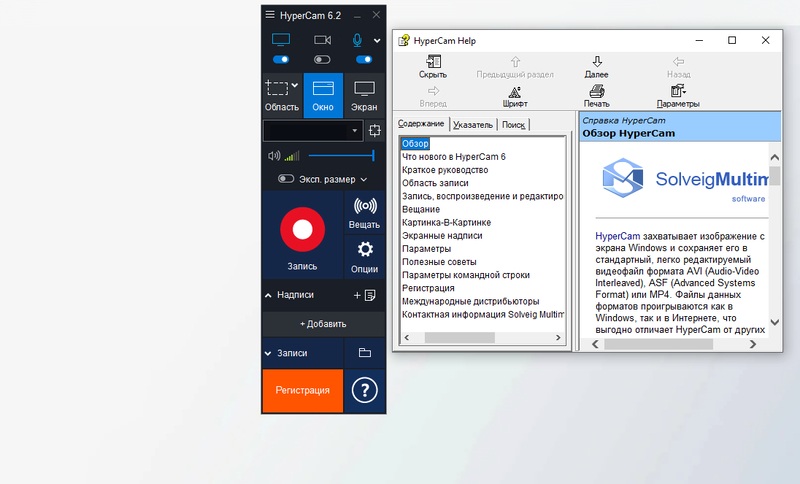Open Экранные надписи topic
This screenshot has height=484, width=800.
[x=442, y=236]
